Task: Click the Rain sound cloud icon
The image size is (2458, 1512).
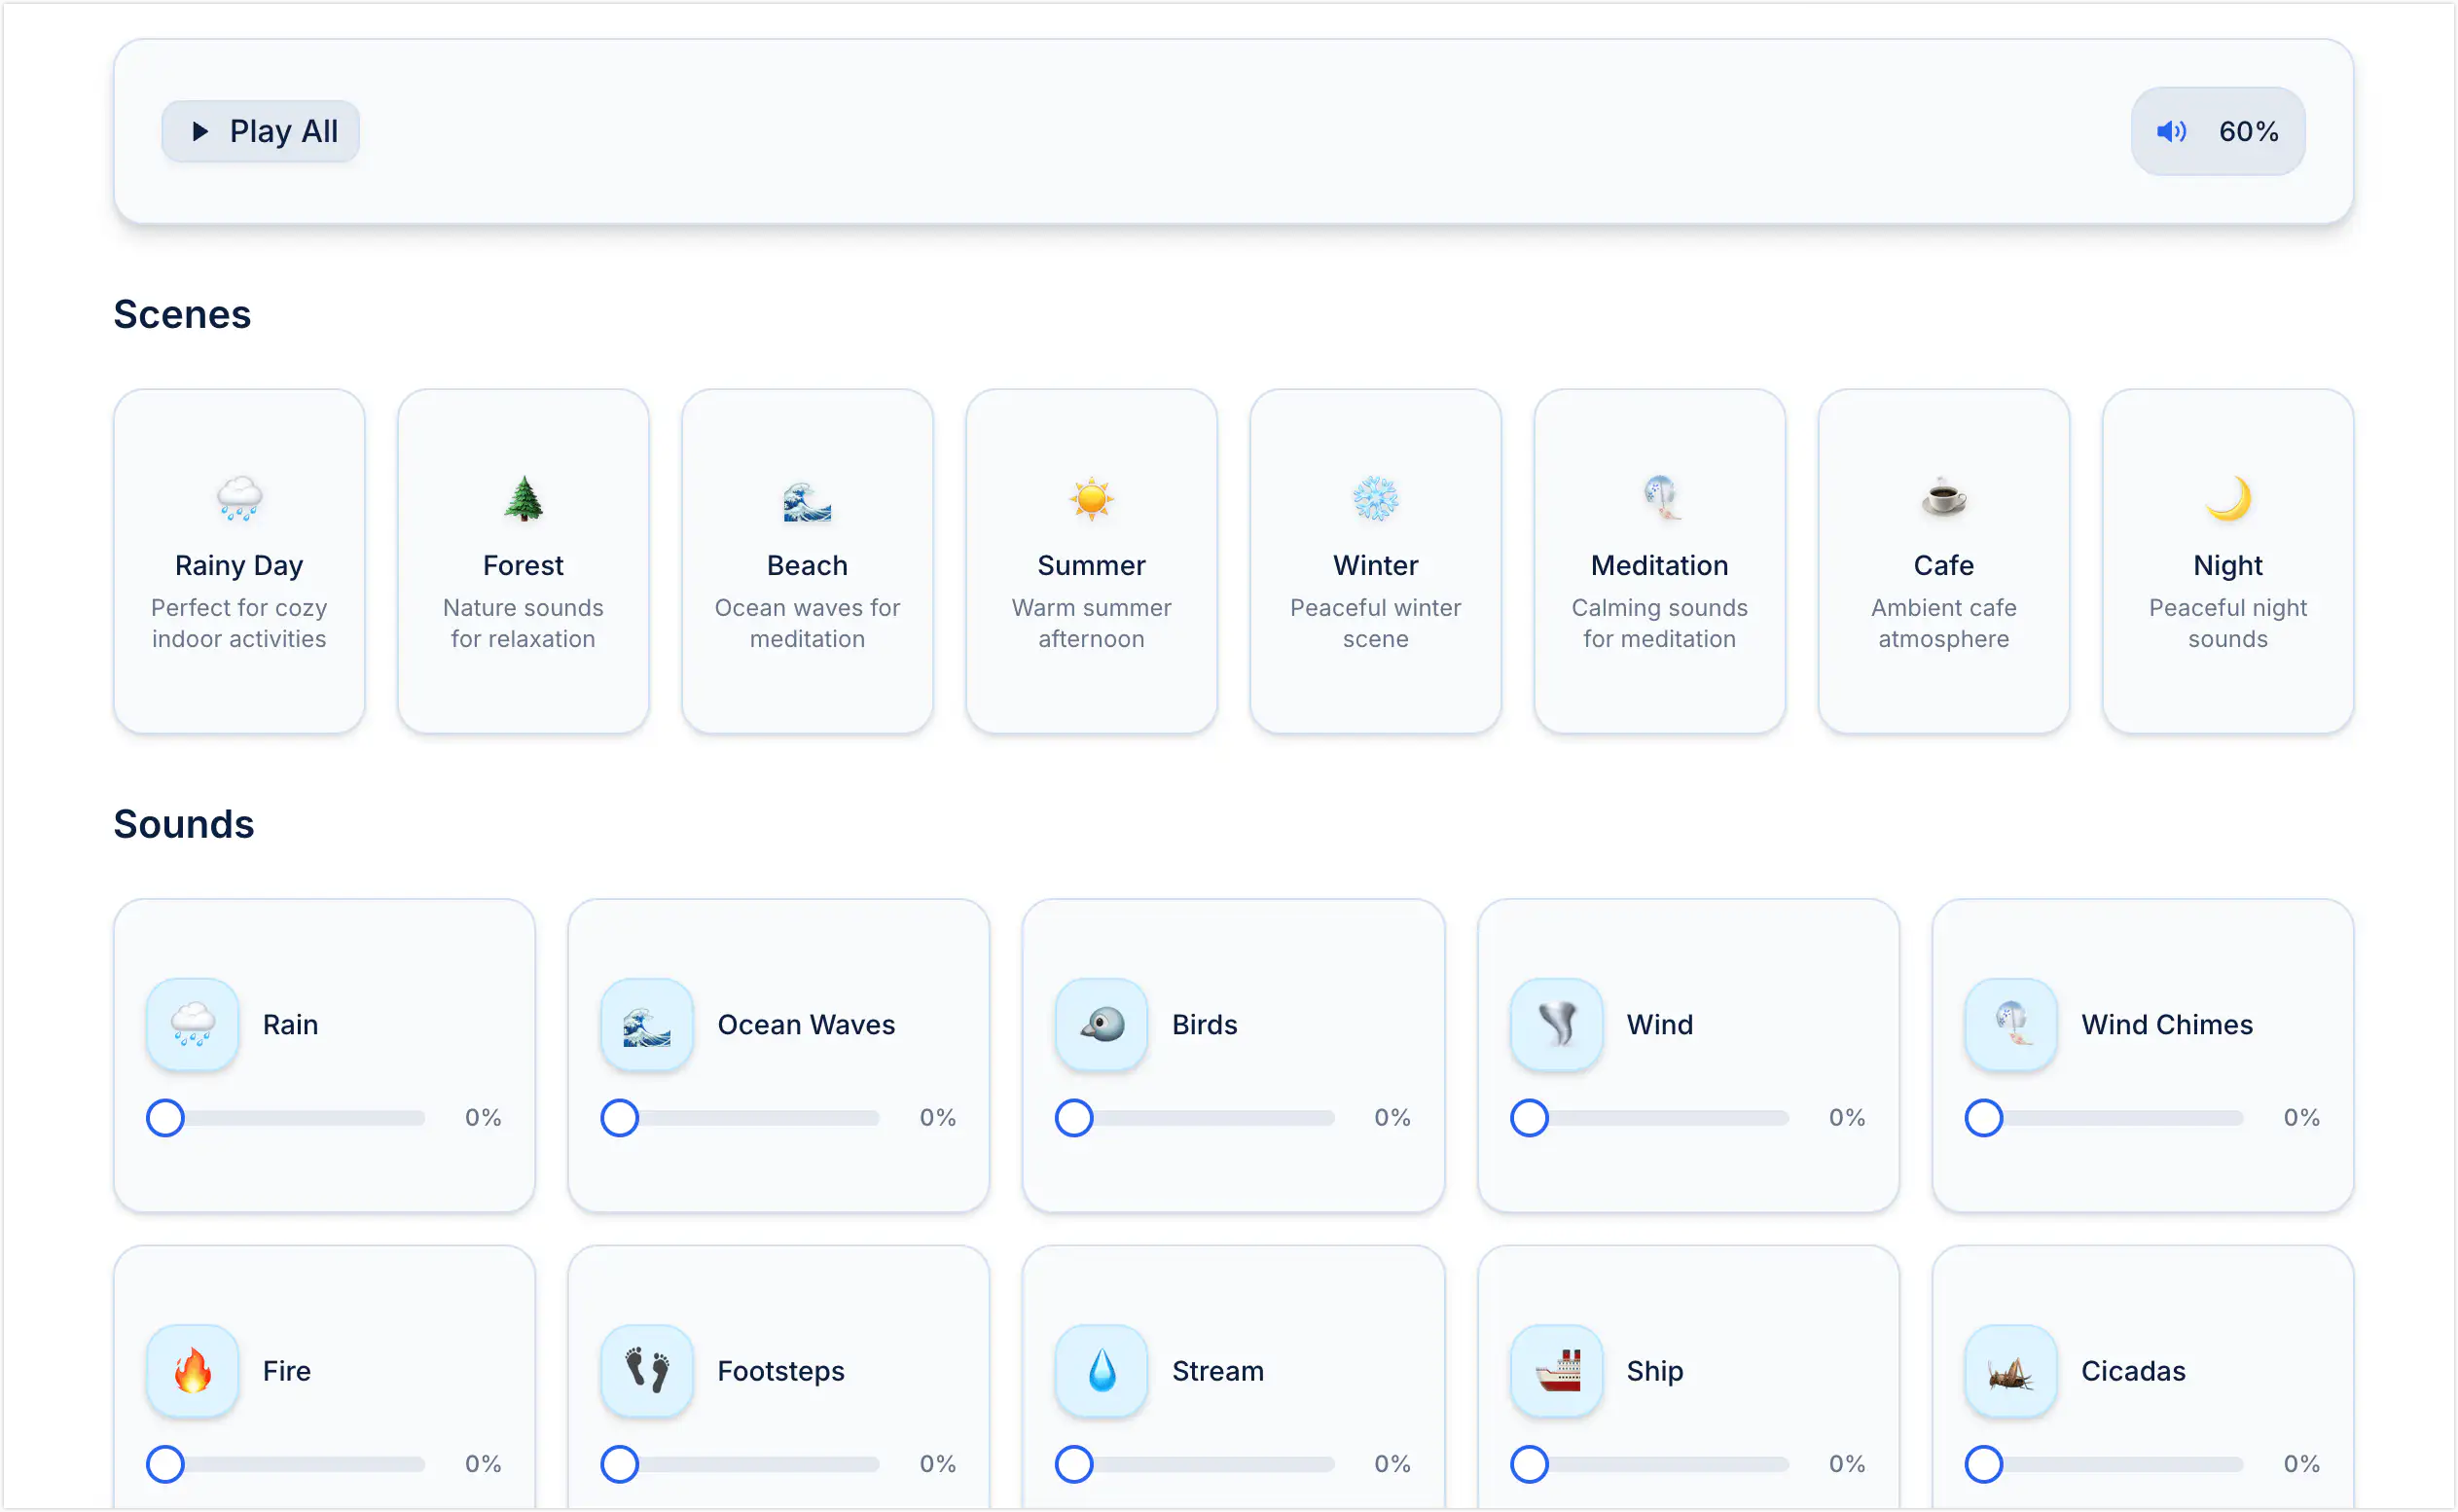Action: coord(192,1024)
